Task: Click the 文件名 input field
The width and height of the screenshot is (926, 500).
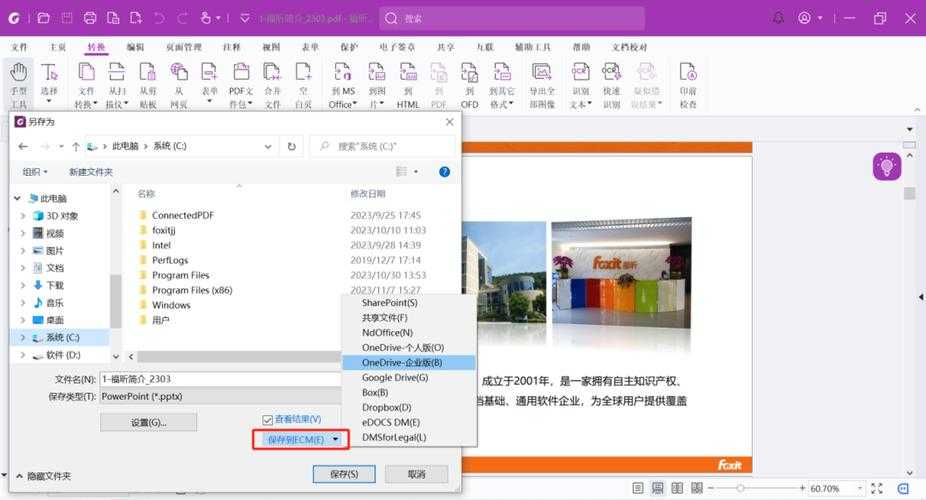Action: click(x=220, y=379)
